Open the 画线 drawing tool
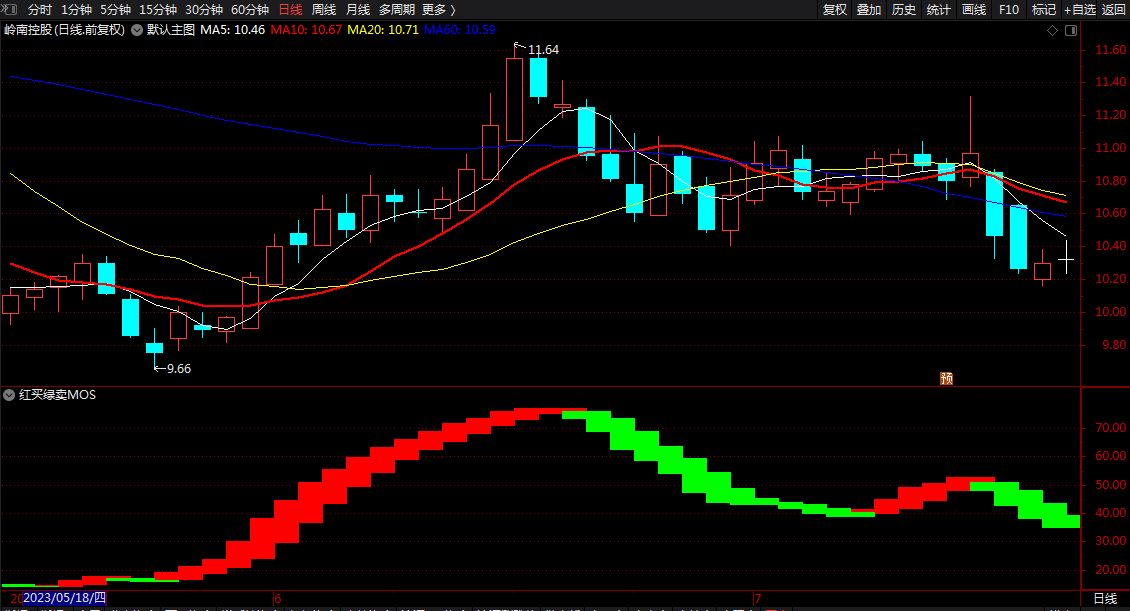The image size is (1130, 611). click(974, 9)
